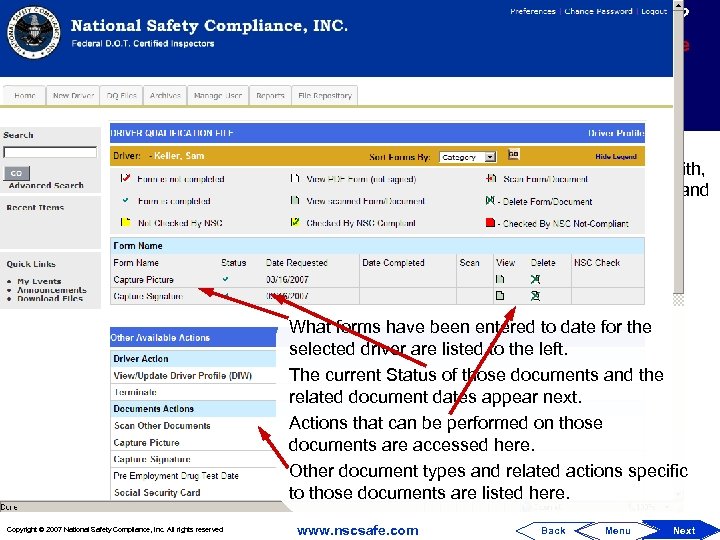Click the browser vertical scrollbar

click(678, 147)
